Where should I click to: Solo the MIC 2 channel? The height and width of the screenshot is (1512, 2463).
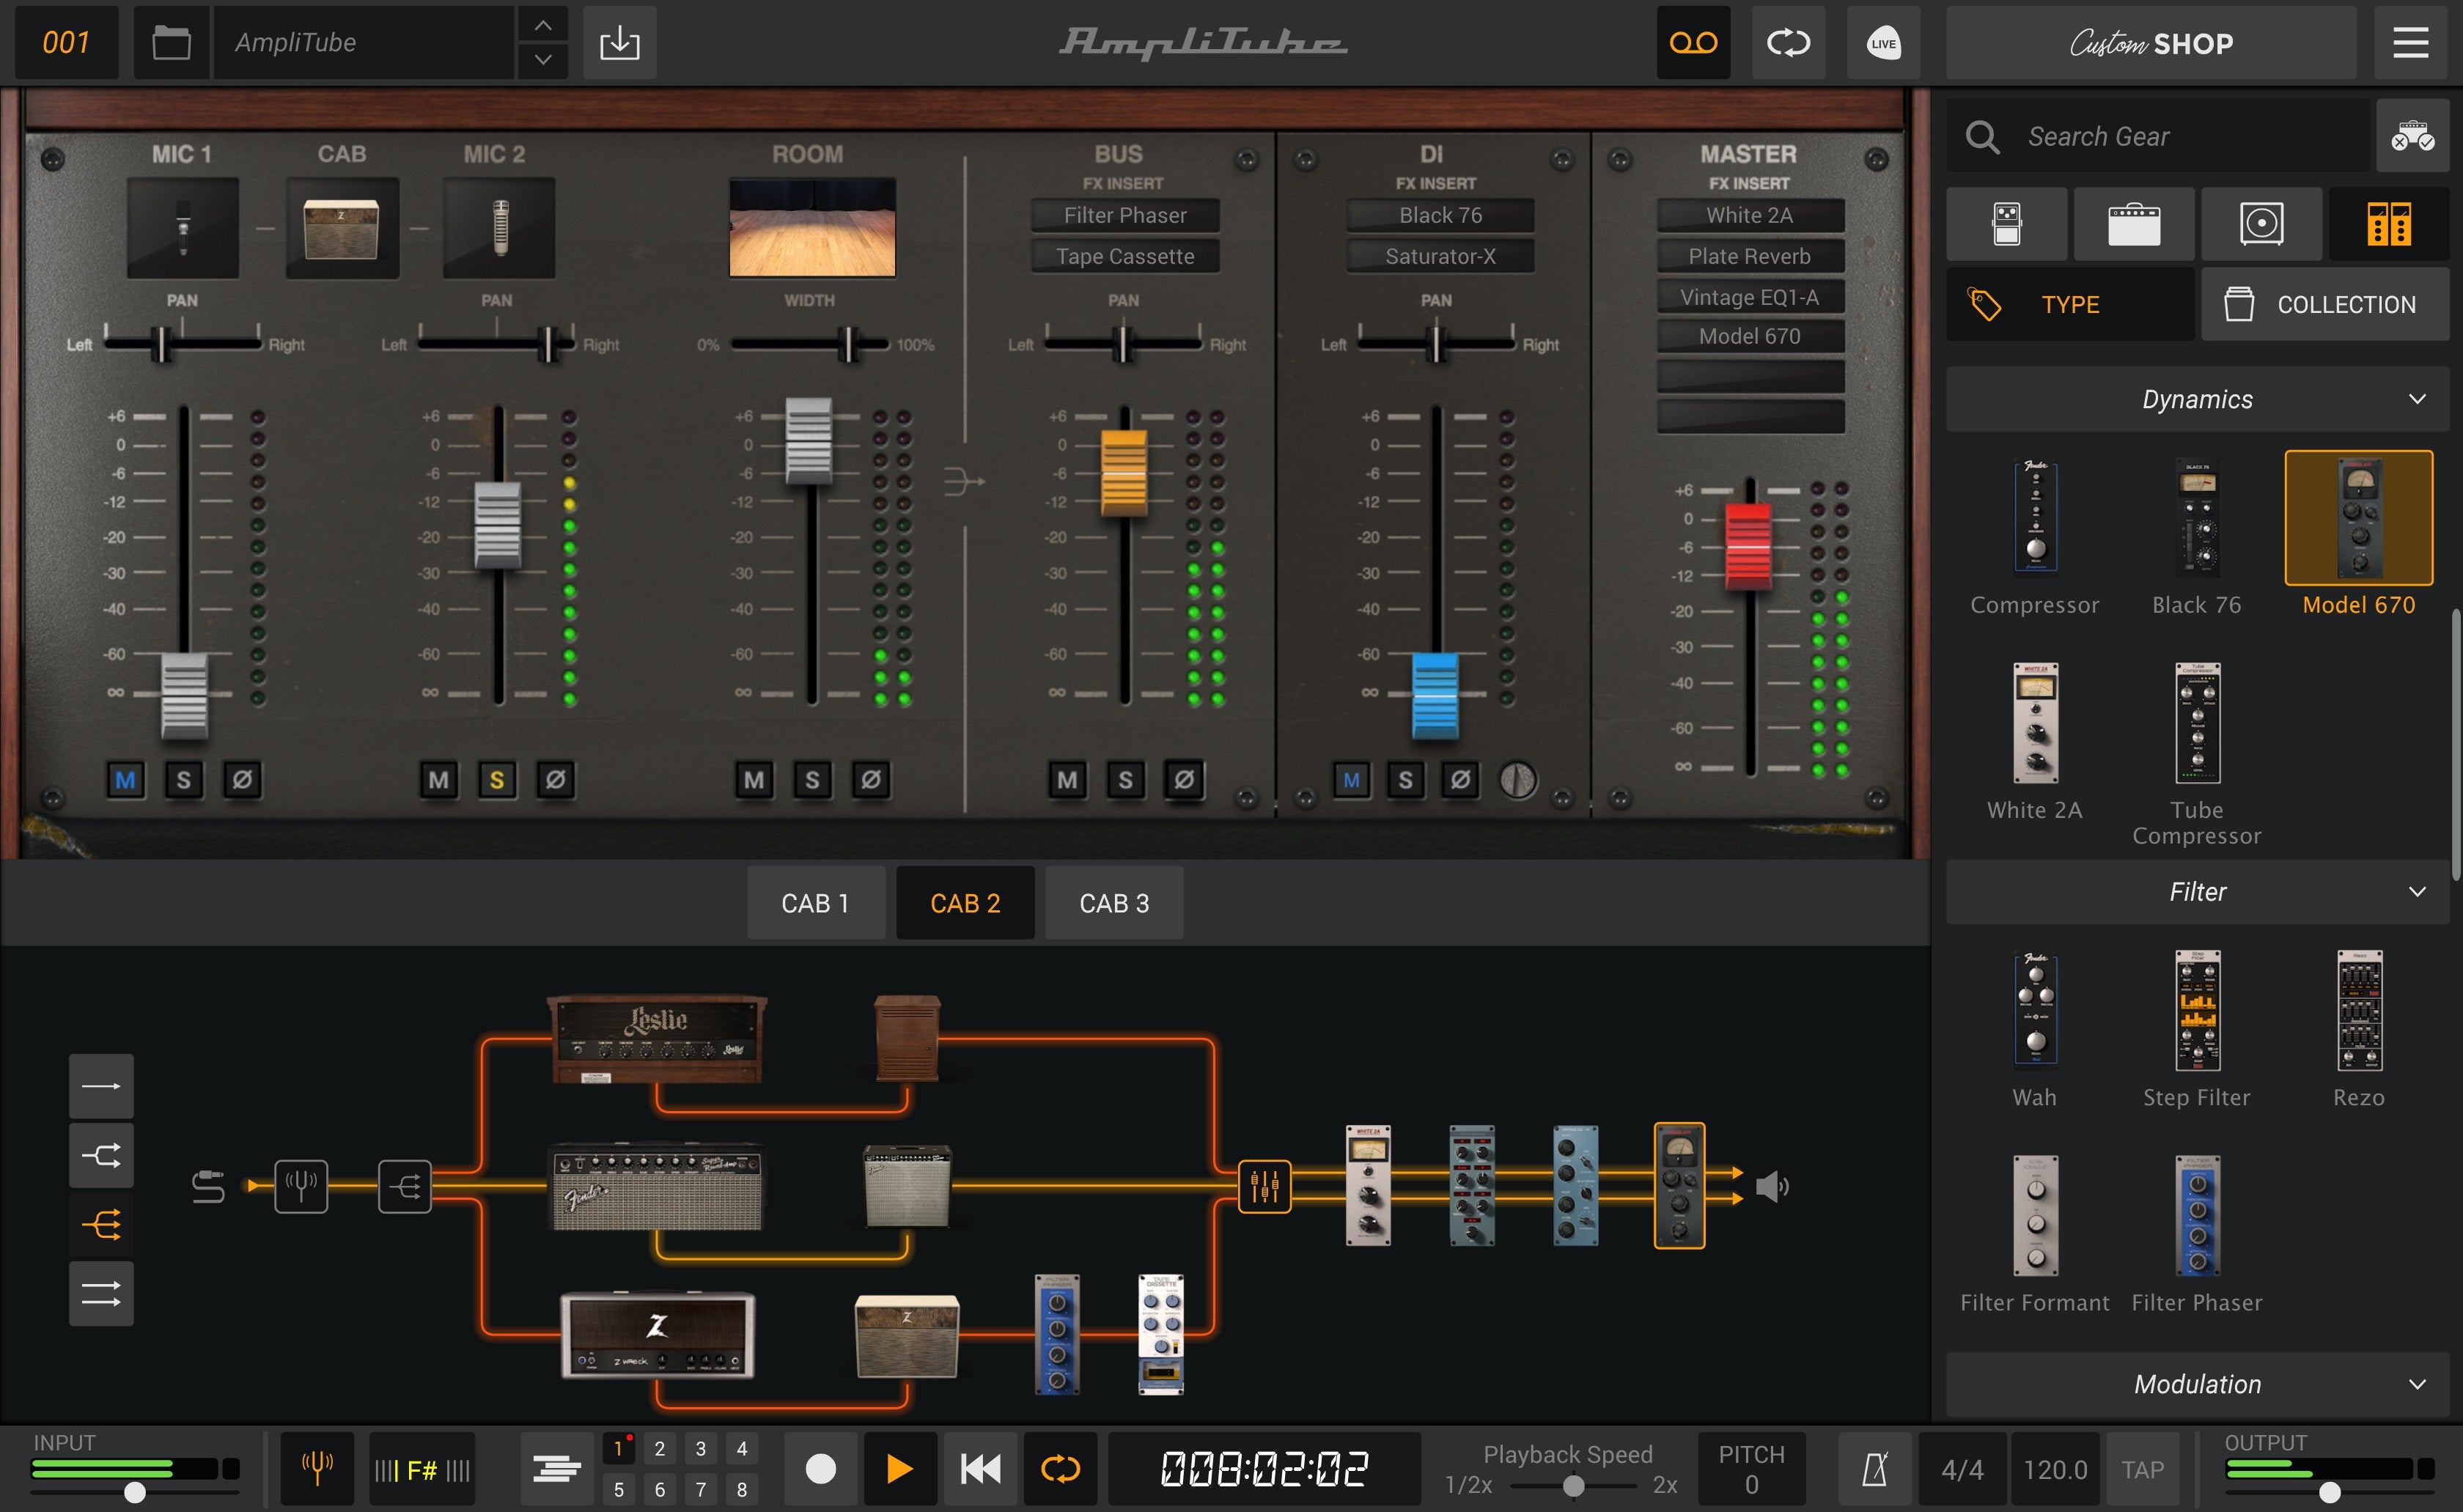click(497, 780)
